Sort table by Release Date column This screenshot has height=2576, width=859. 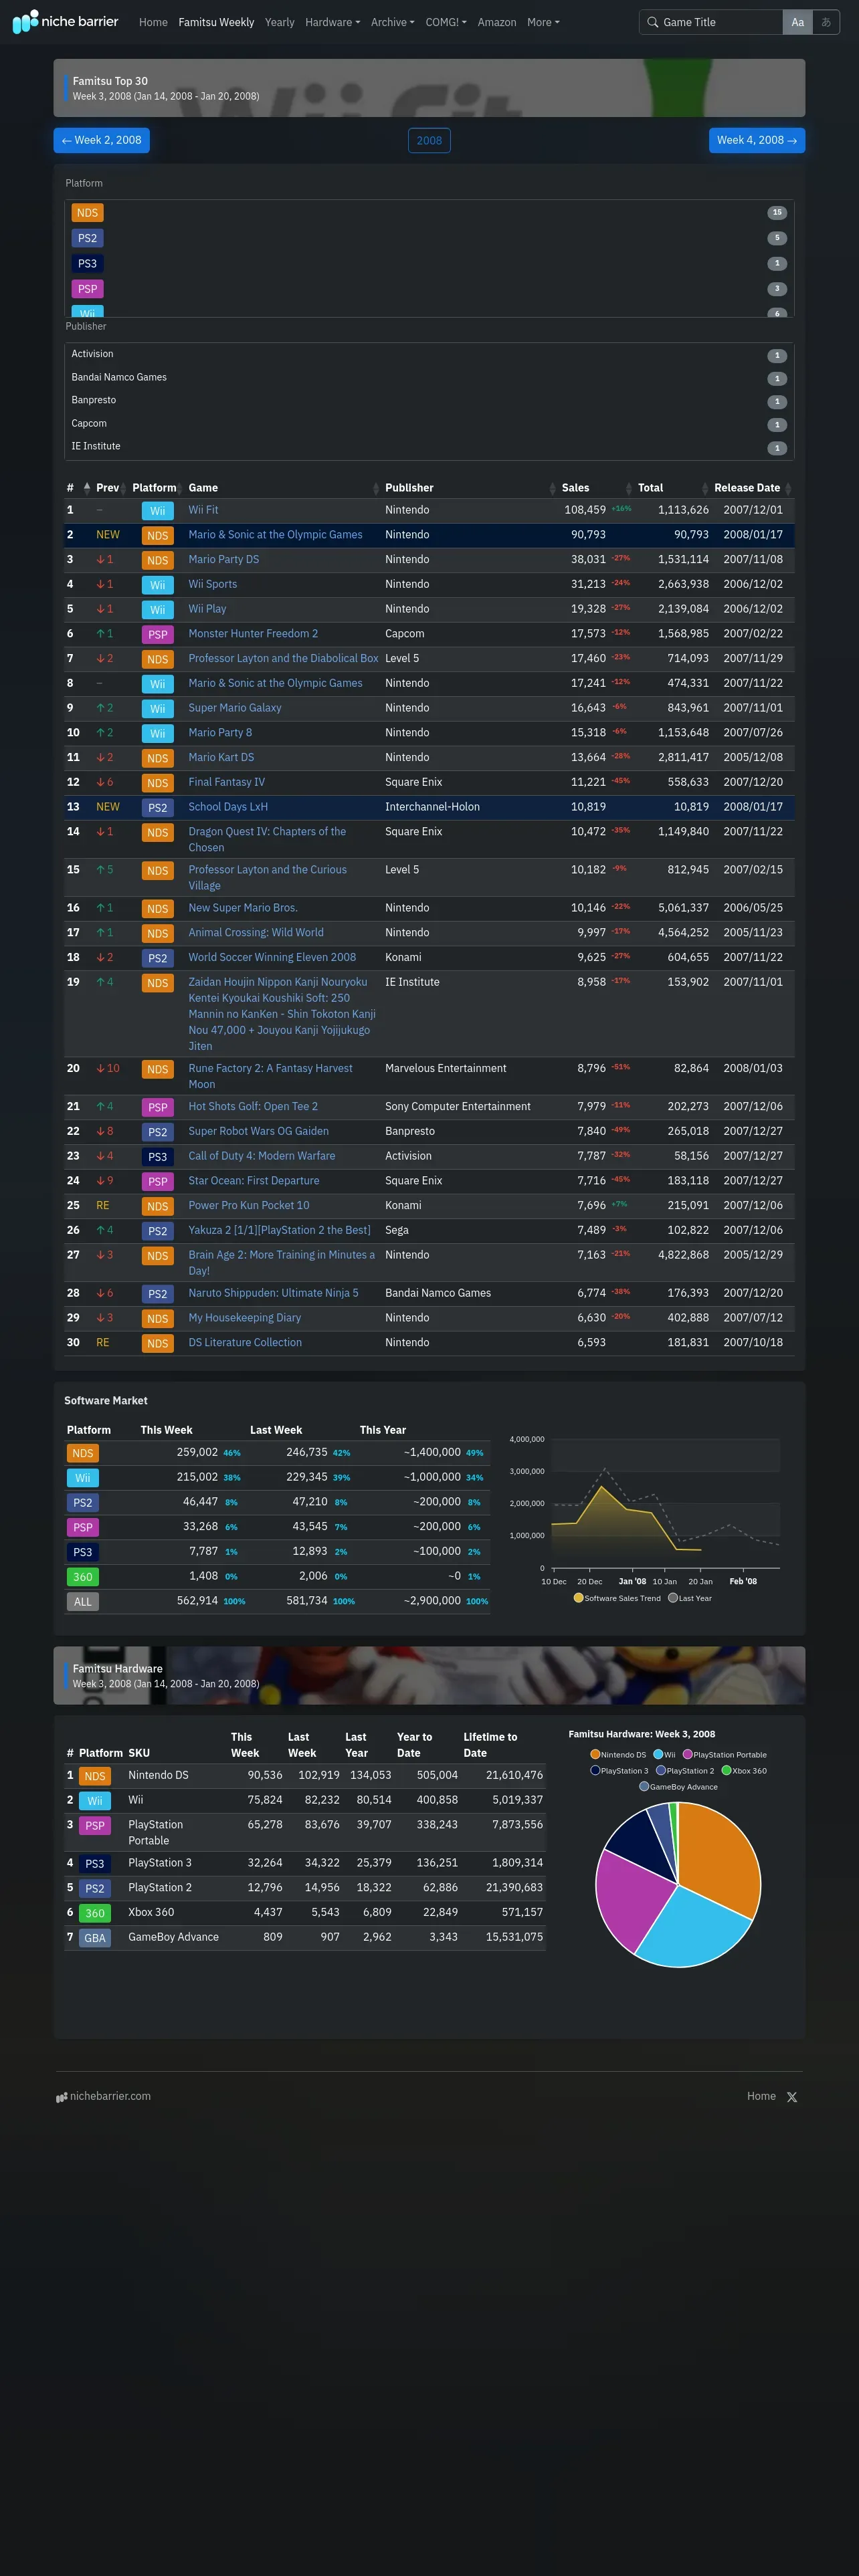[752, 488]
